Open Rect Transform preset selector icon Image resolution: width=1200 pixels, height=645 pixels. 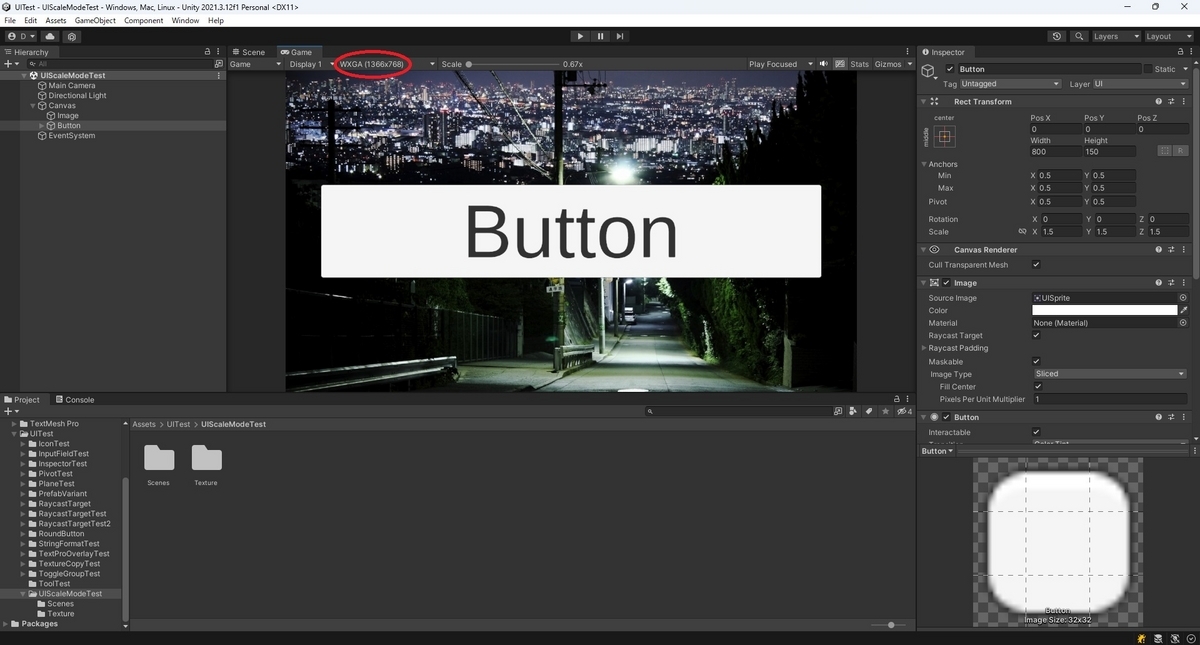coord(1171,101)
